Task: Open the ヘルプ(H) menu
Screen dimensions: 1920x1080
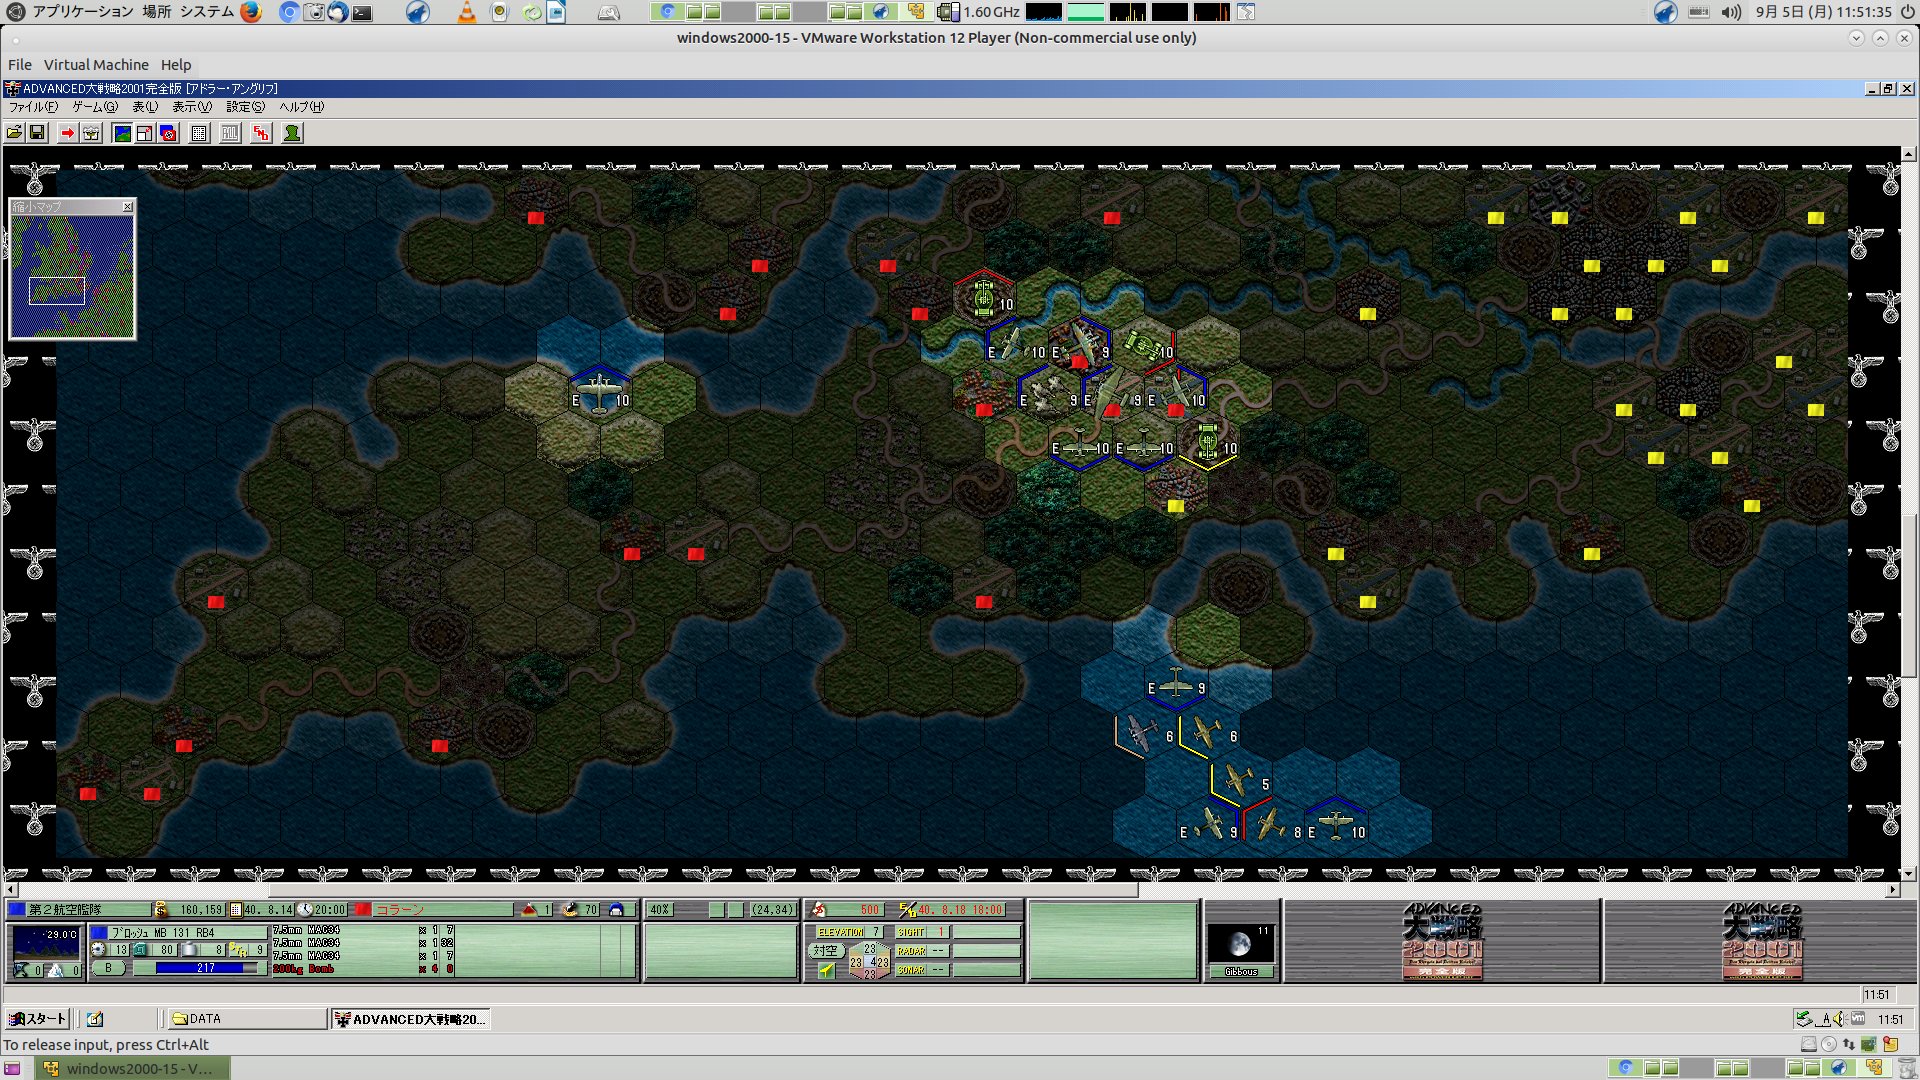Action: (301, 107)
